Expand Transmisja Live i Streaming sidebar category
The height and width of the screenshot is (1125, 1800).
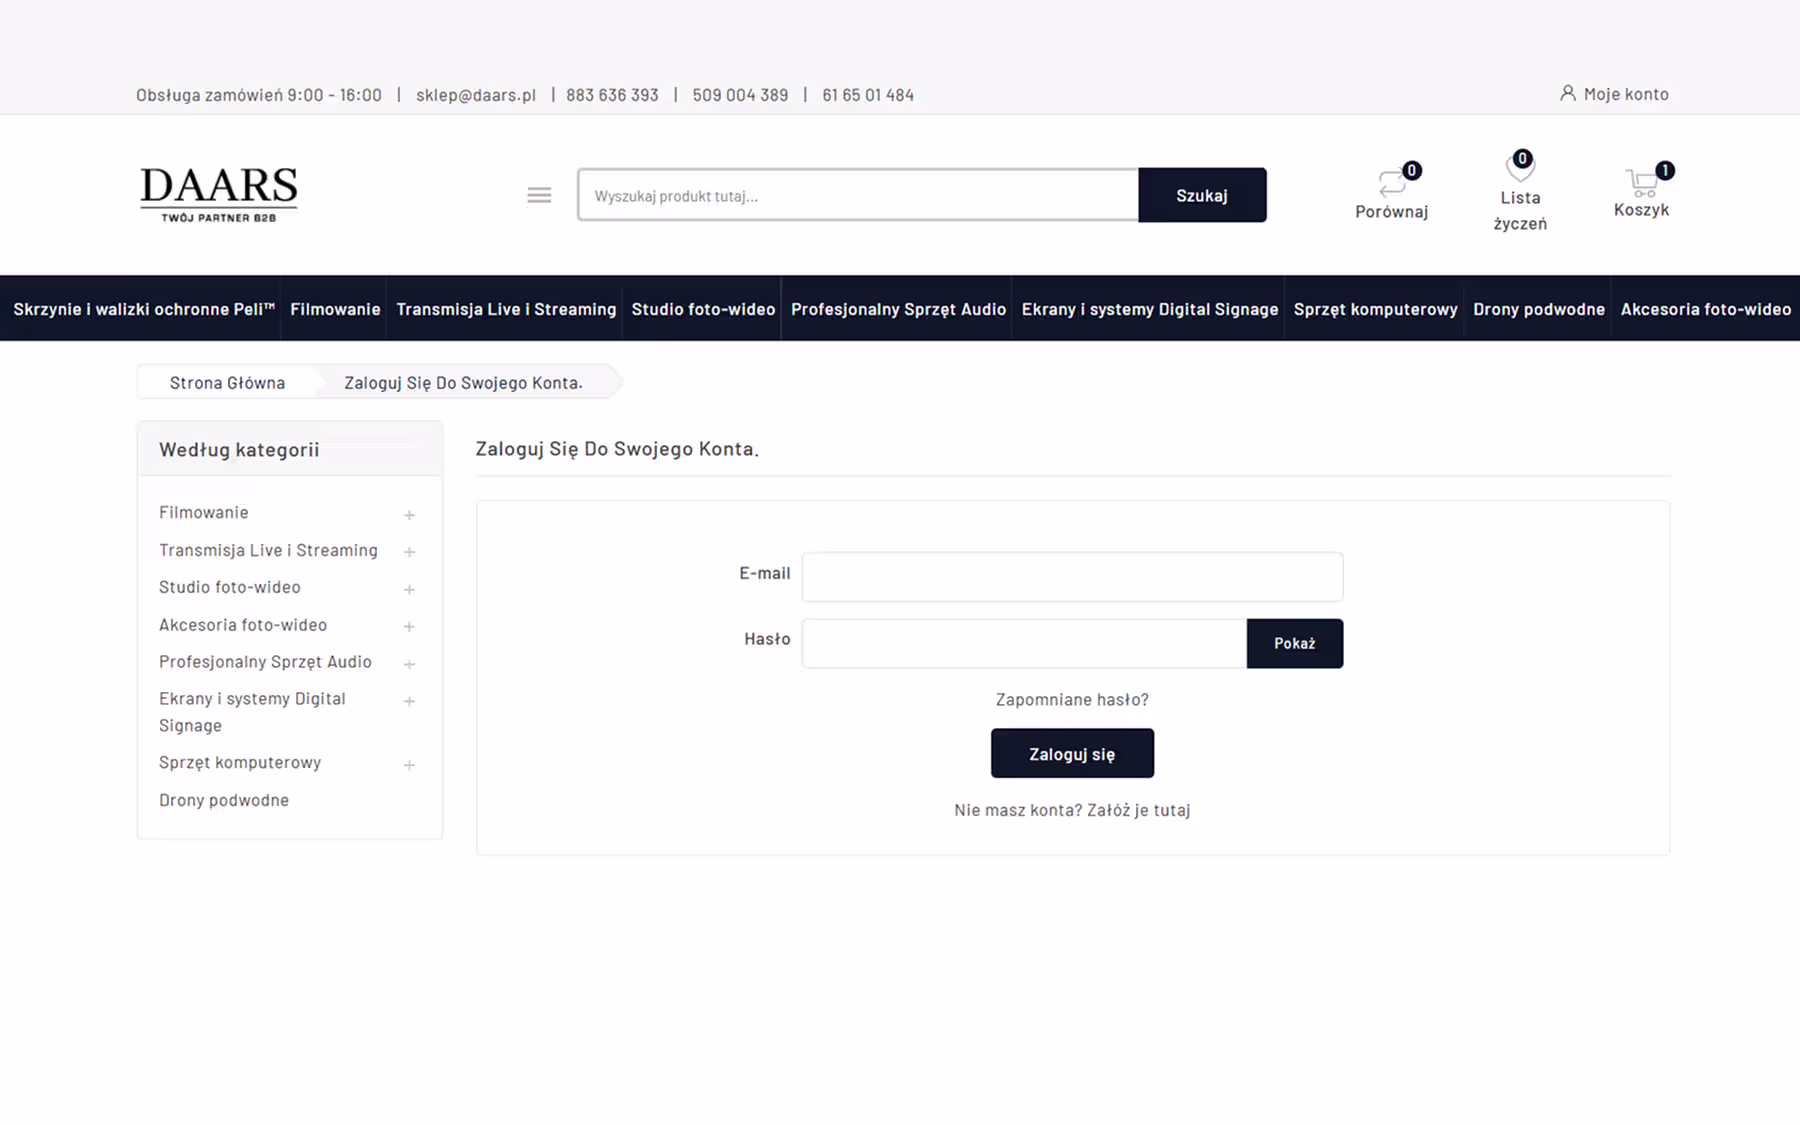pyautogui.click(x=409, y=551)
